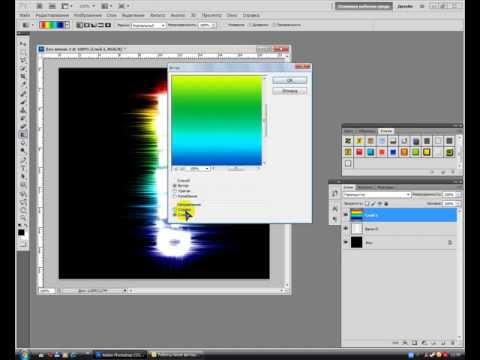
Task: Choose the radial gradient type icon
Action: (x=87, y=25)
